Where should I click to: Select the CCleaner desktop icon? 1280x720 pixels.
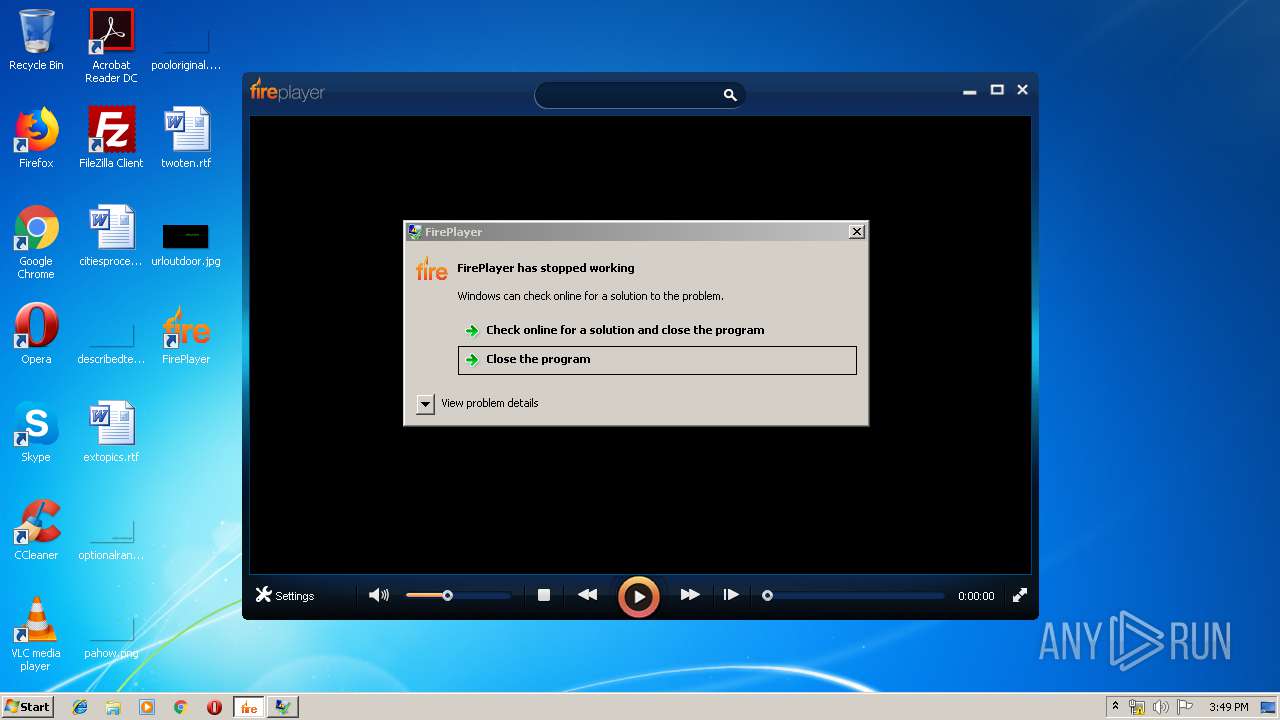coord(36,530)
